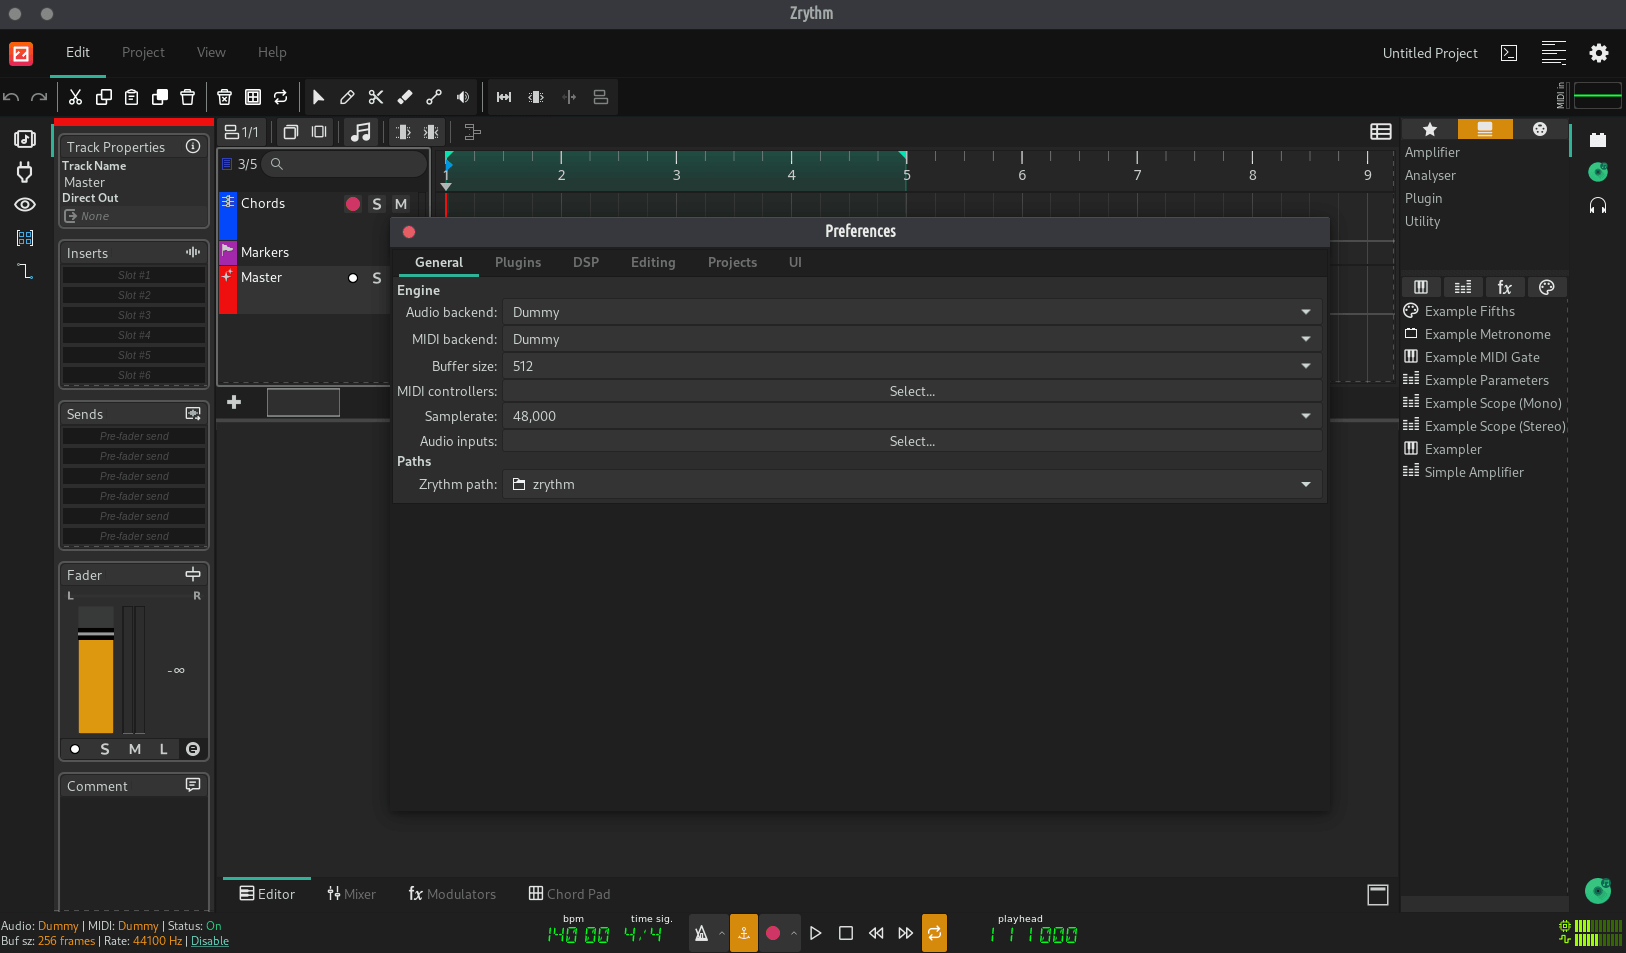Expand the Buffer size dropdown
This screenshot has height=953, width=1626.
tap(911, 366)
